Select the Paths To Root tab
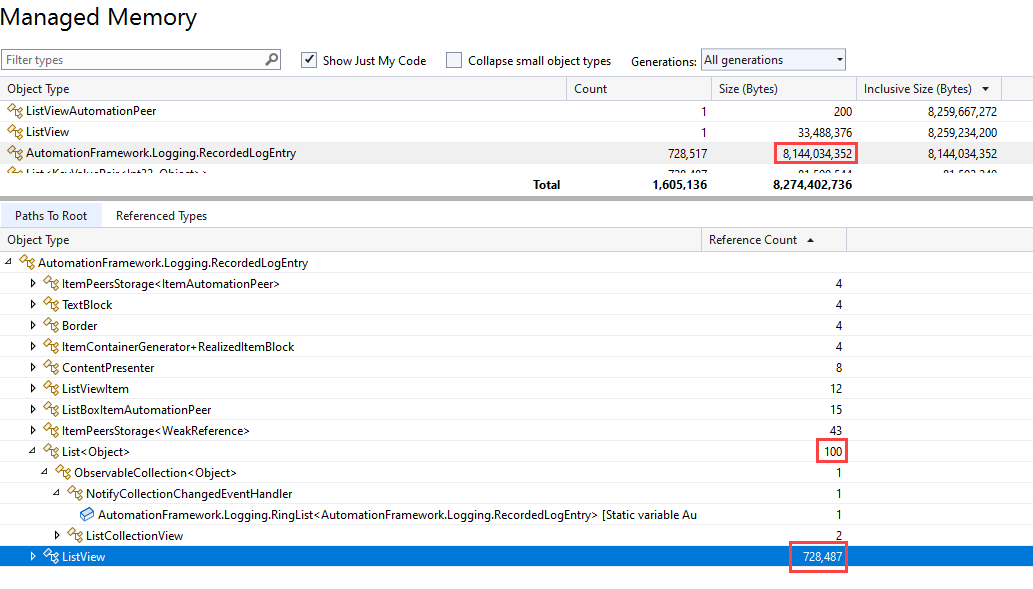 tap(51, 215)
